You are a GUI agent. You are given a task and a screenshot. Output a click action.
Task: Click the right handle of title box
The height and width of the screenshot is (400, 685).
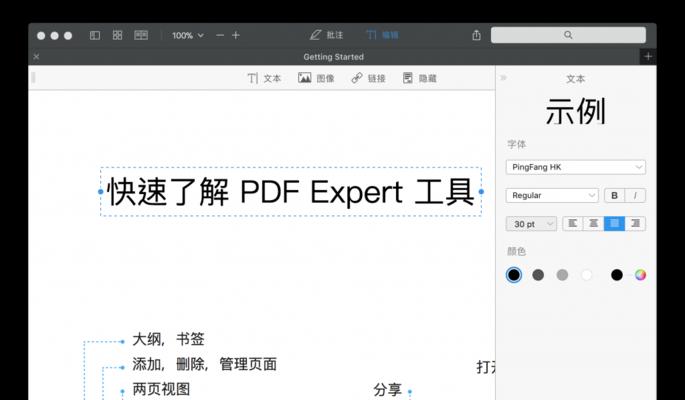point(481,192)
